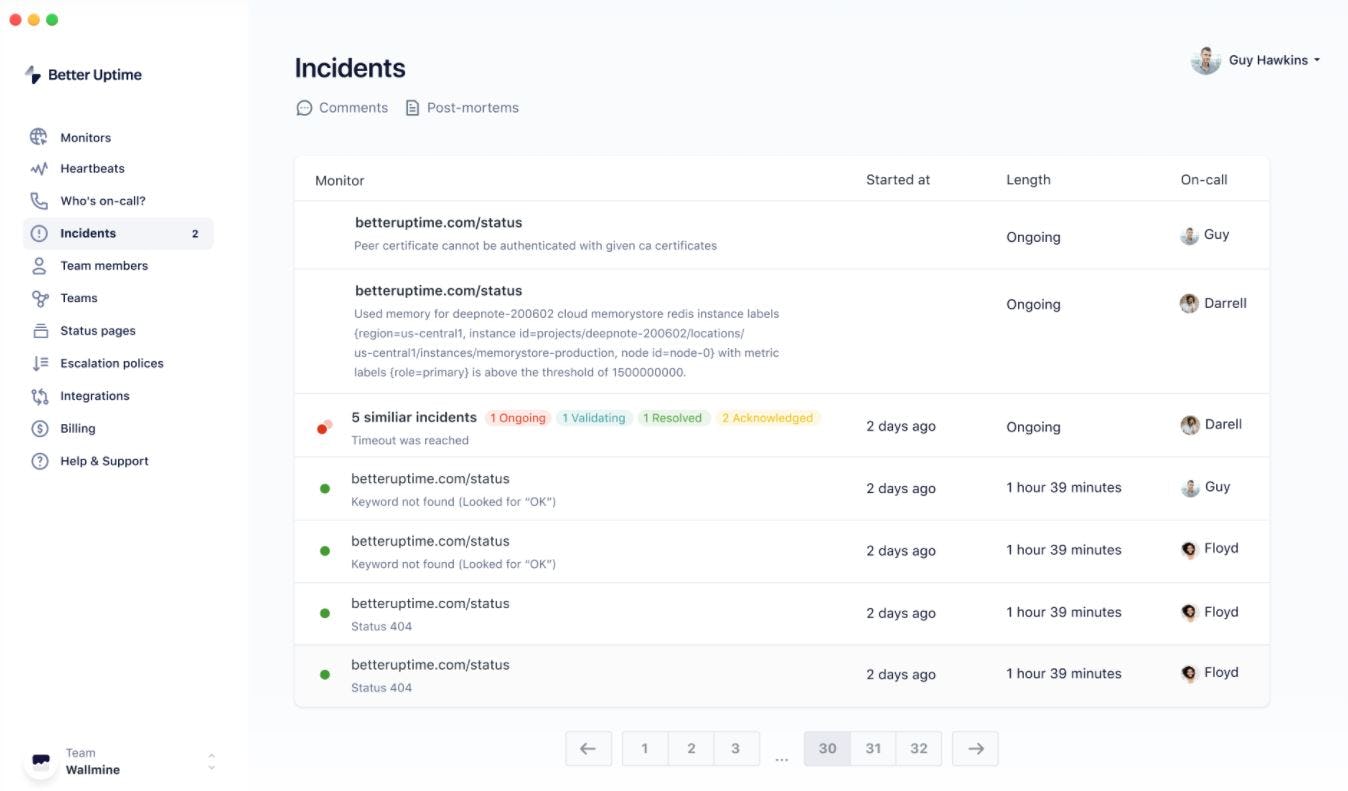This screenshot has height=791, width=1348.
Task: Click the 1 Resolved status badge
Action: [673, 417]
